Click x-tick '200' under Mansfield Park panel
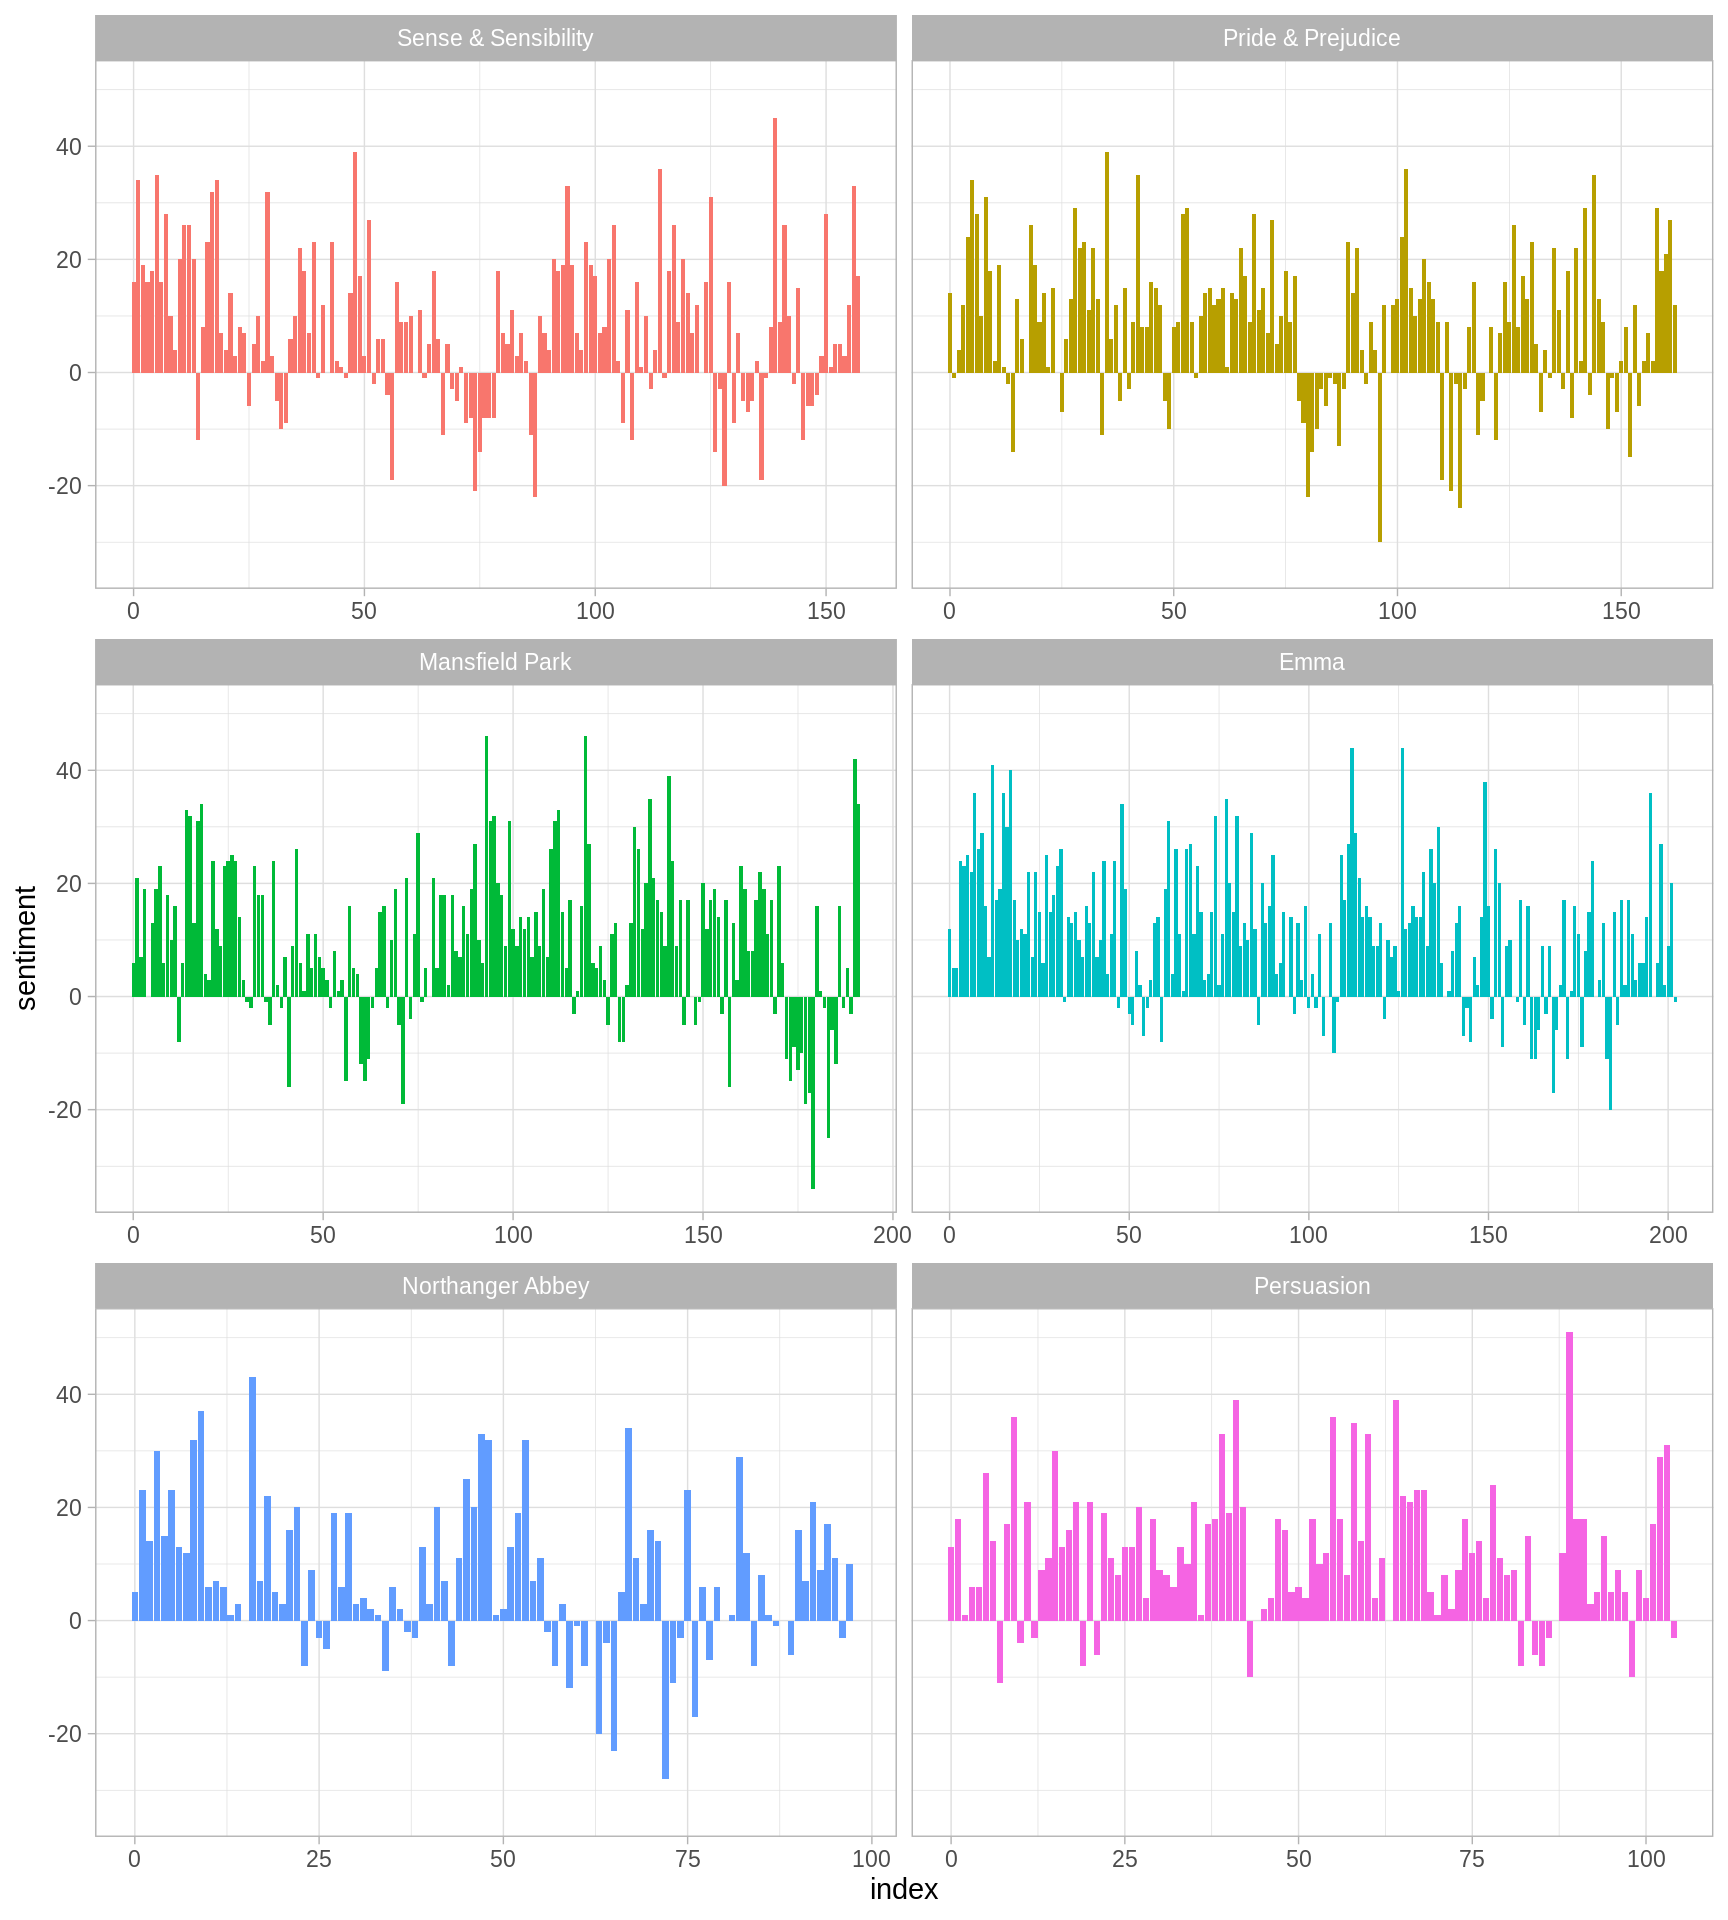1728x1920 pixels. tap(892, 1235)
